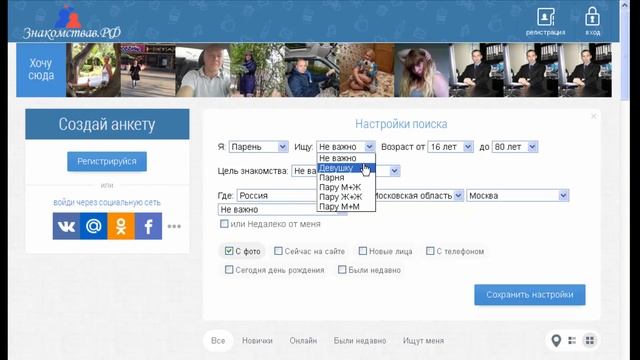Viewport: 640px width, 360px height.
Task: Select the 'Онлайн' filter tab
Action: 303,340
